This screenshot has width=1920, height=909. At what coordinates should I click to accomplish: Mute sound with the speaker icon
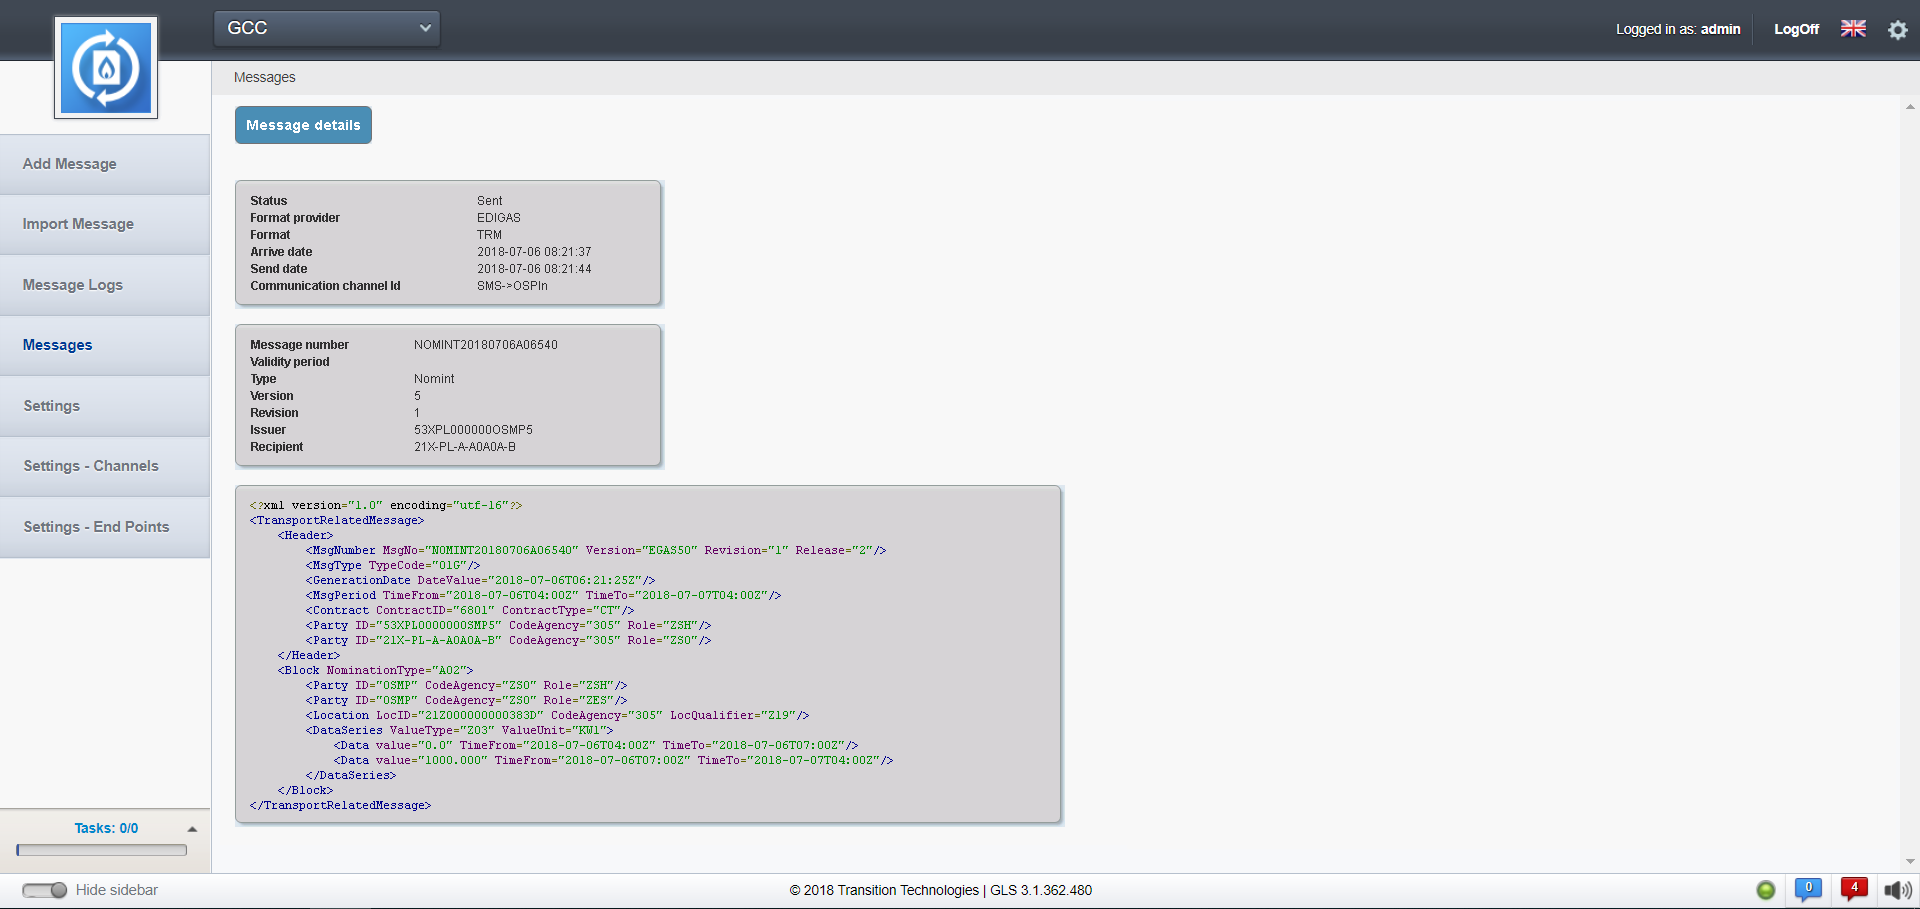tap(1897, 890)
